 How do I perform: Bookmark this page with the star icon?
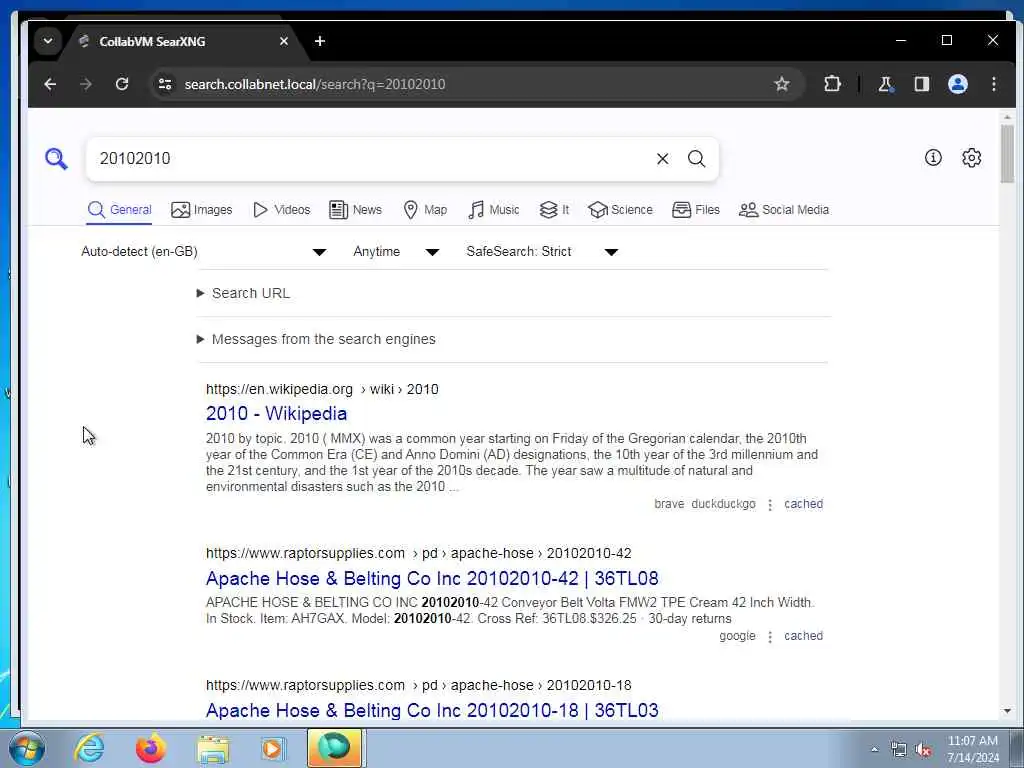point(782,84)
